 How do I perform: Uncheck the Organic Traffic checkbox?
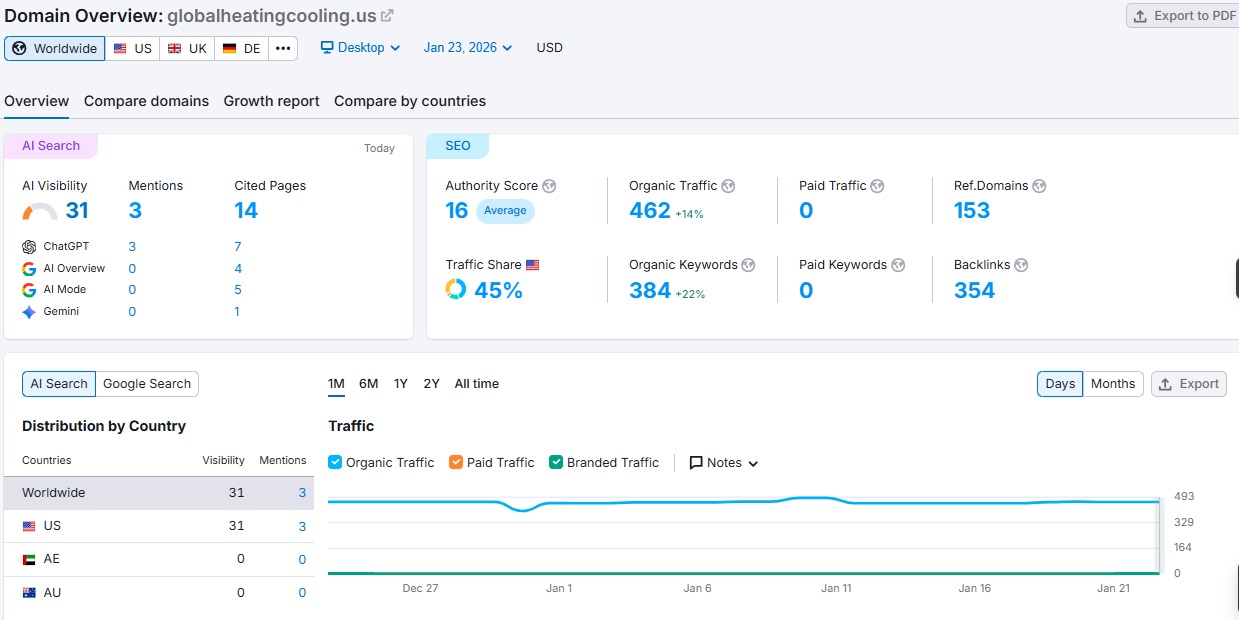coord(334,462)
